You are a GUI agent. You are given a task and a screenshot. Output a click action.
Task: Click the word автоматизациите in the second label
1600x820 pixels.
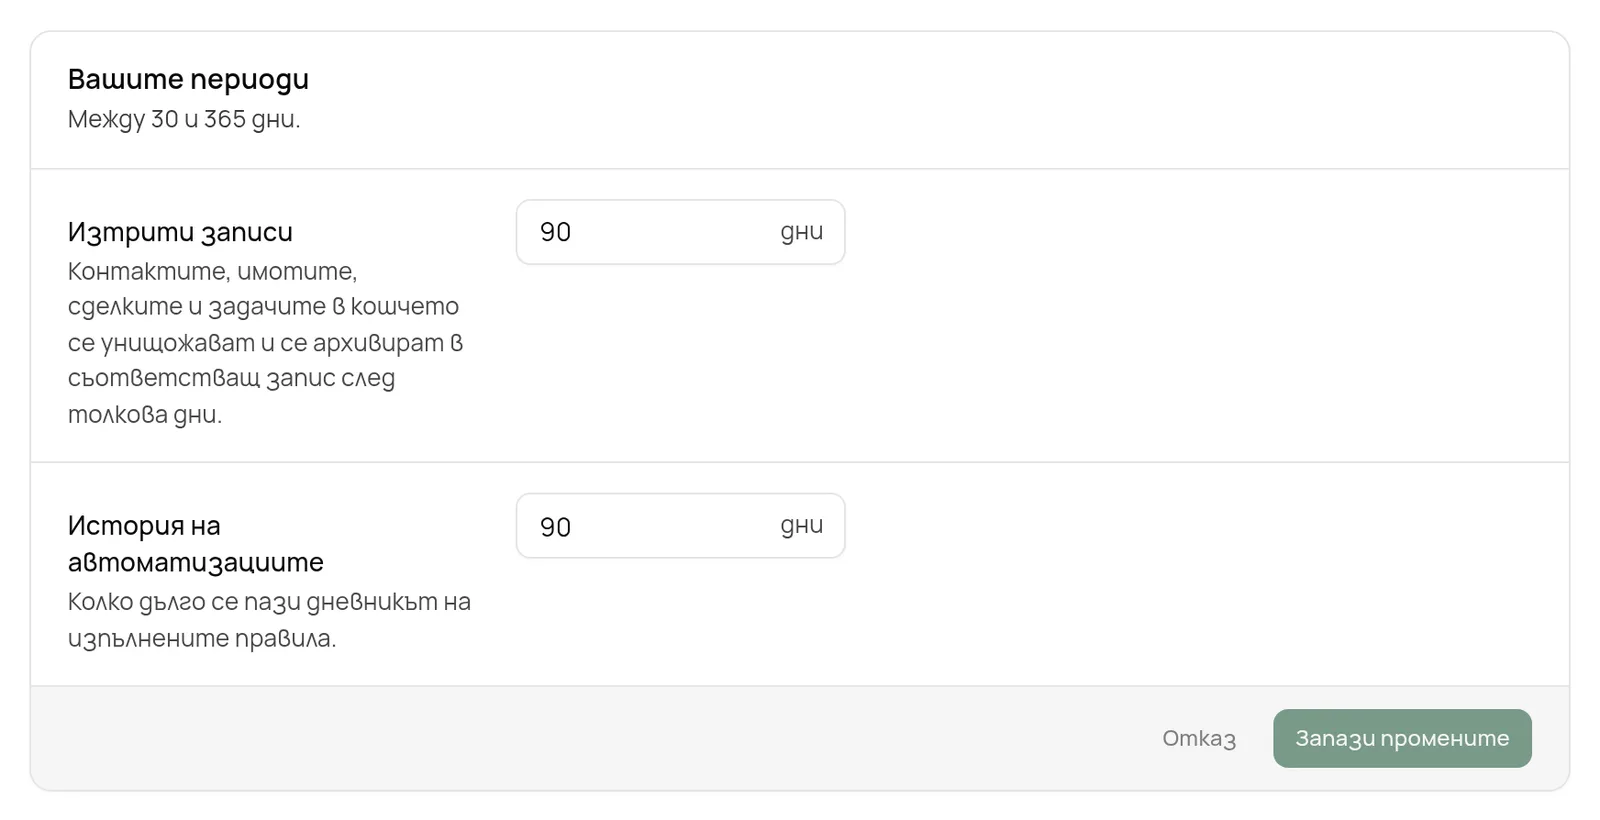(196, 562)
